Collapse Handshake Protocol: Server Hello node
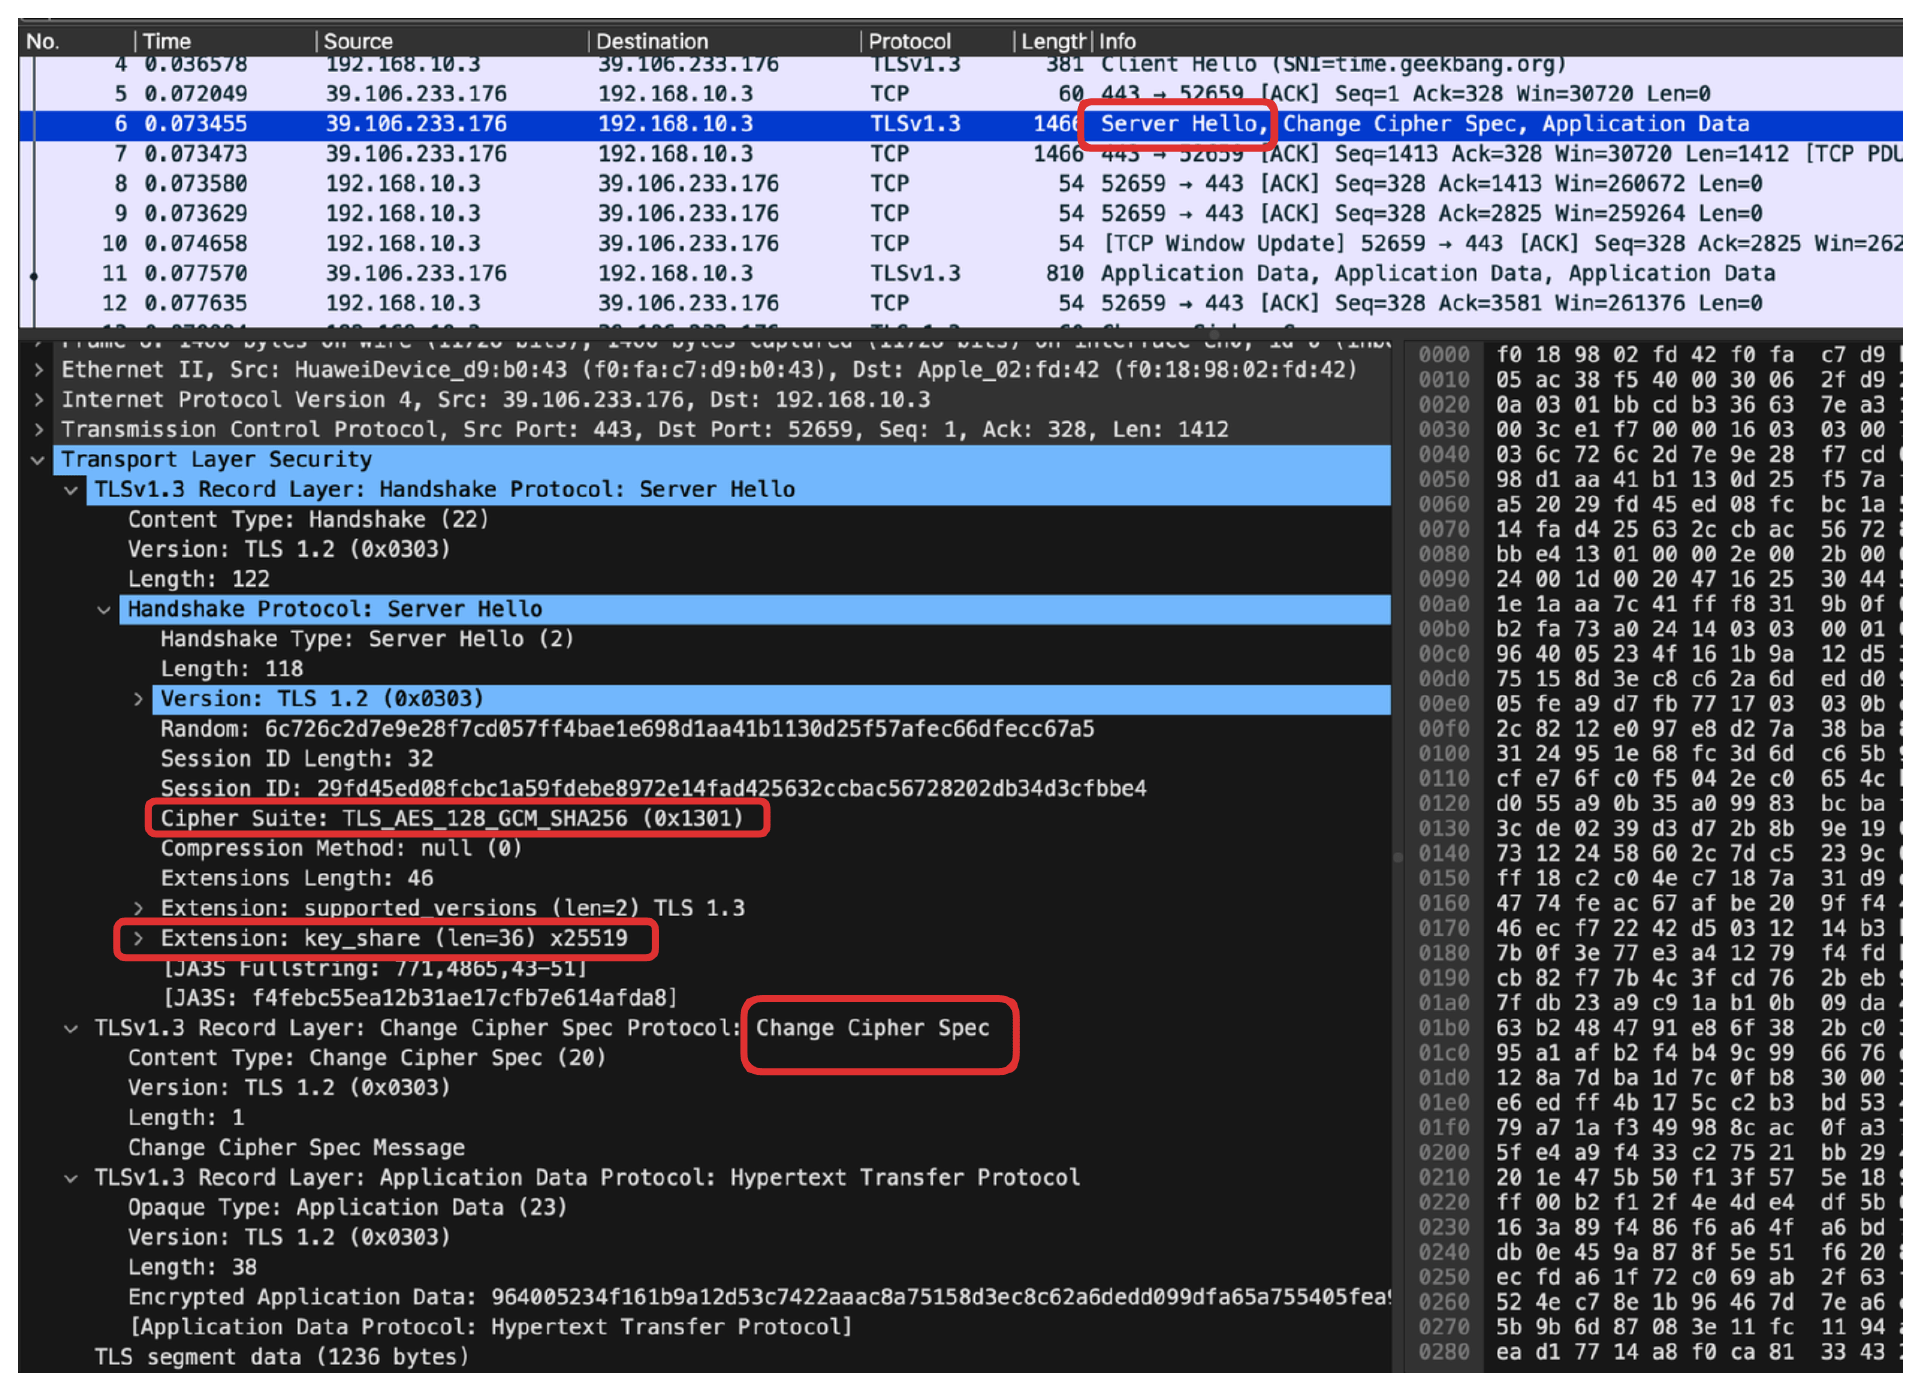Image resolution: width=1920 pixels, height=1391 pixels. point(104,610)
